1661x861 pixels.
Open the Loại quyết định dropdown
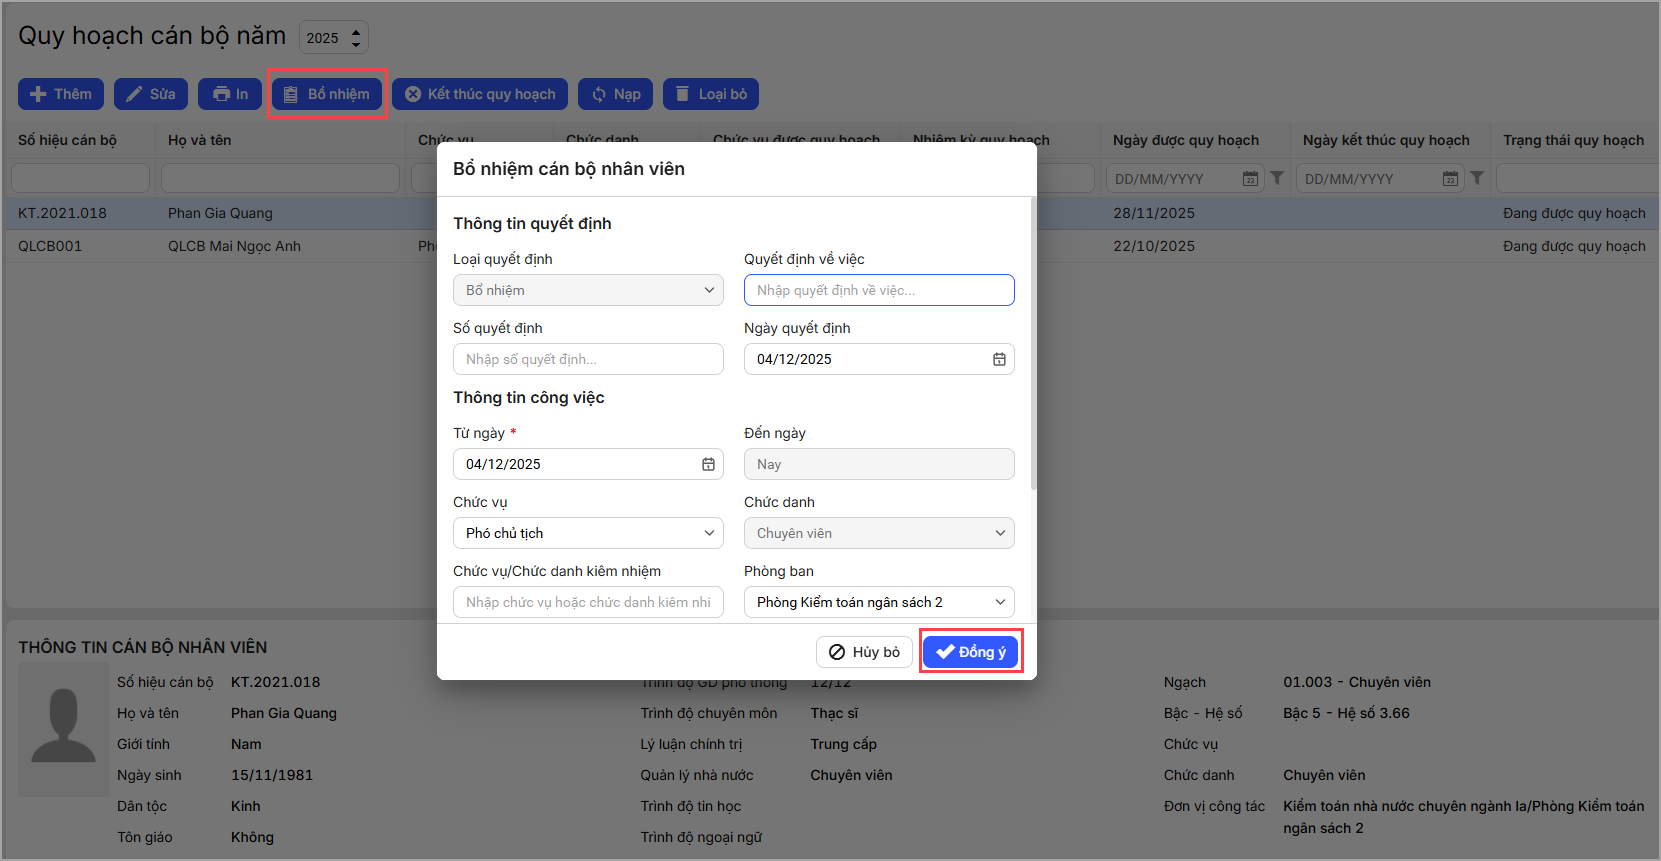click(588, 290)
